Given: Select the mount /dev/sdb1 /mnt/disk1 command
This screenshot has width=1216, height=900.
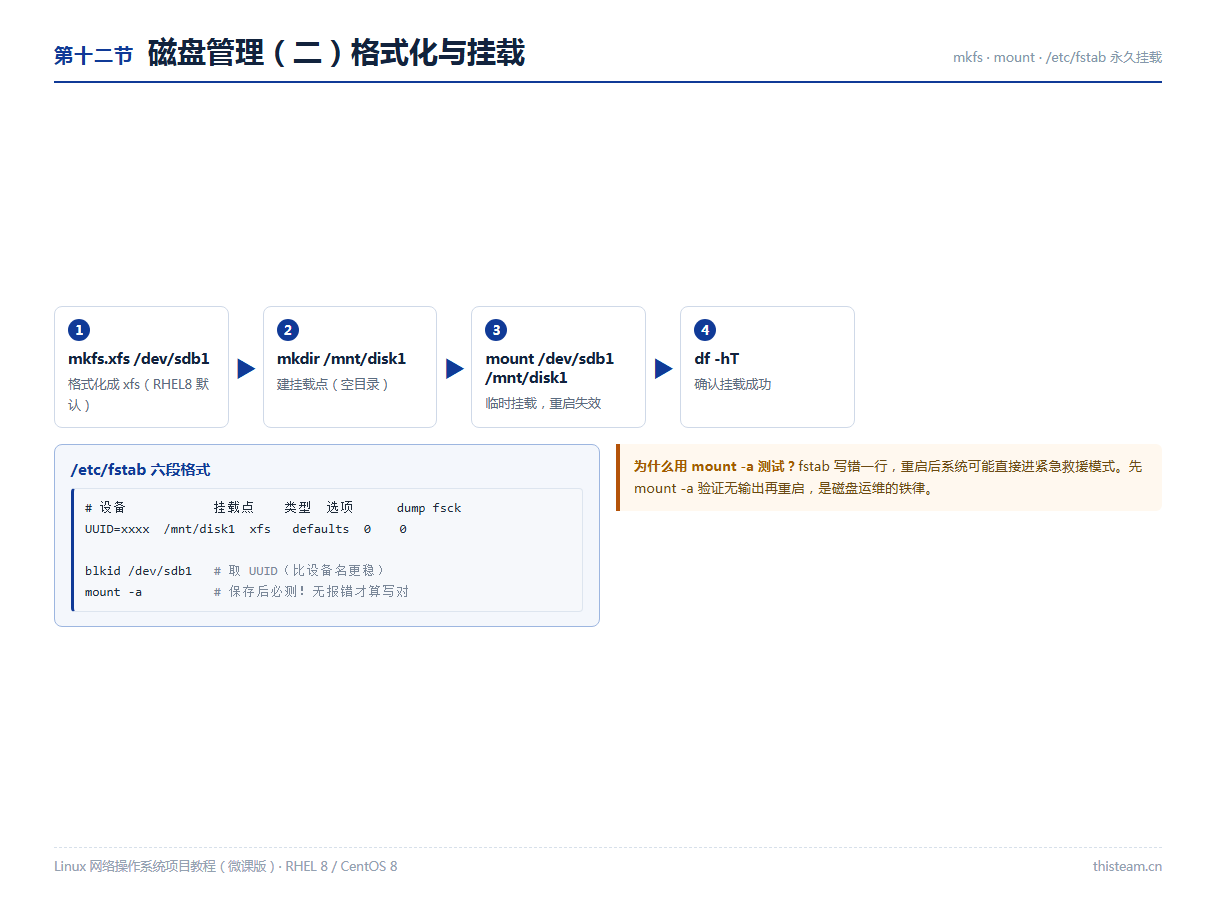Looking at the screenshot, I should 550,368.
